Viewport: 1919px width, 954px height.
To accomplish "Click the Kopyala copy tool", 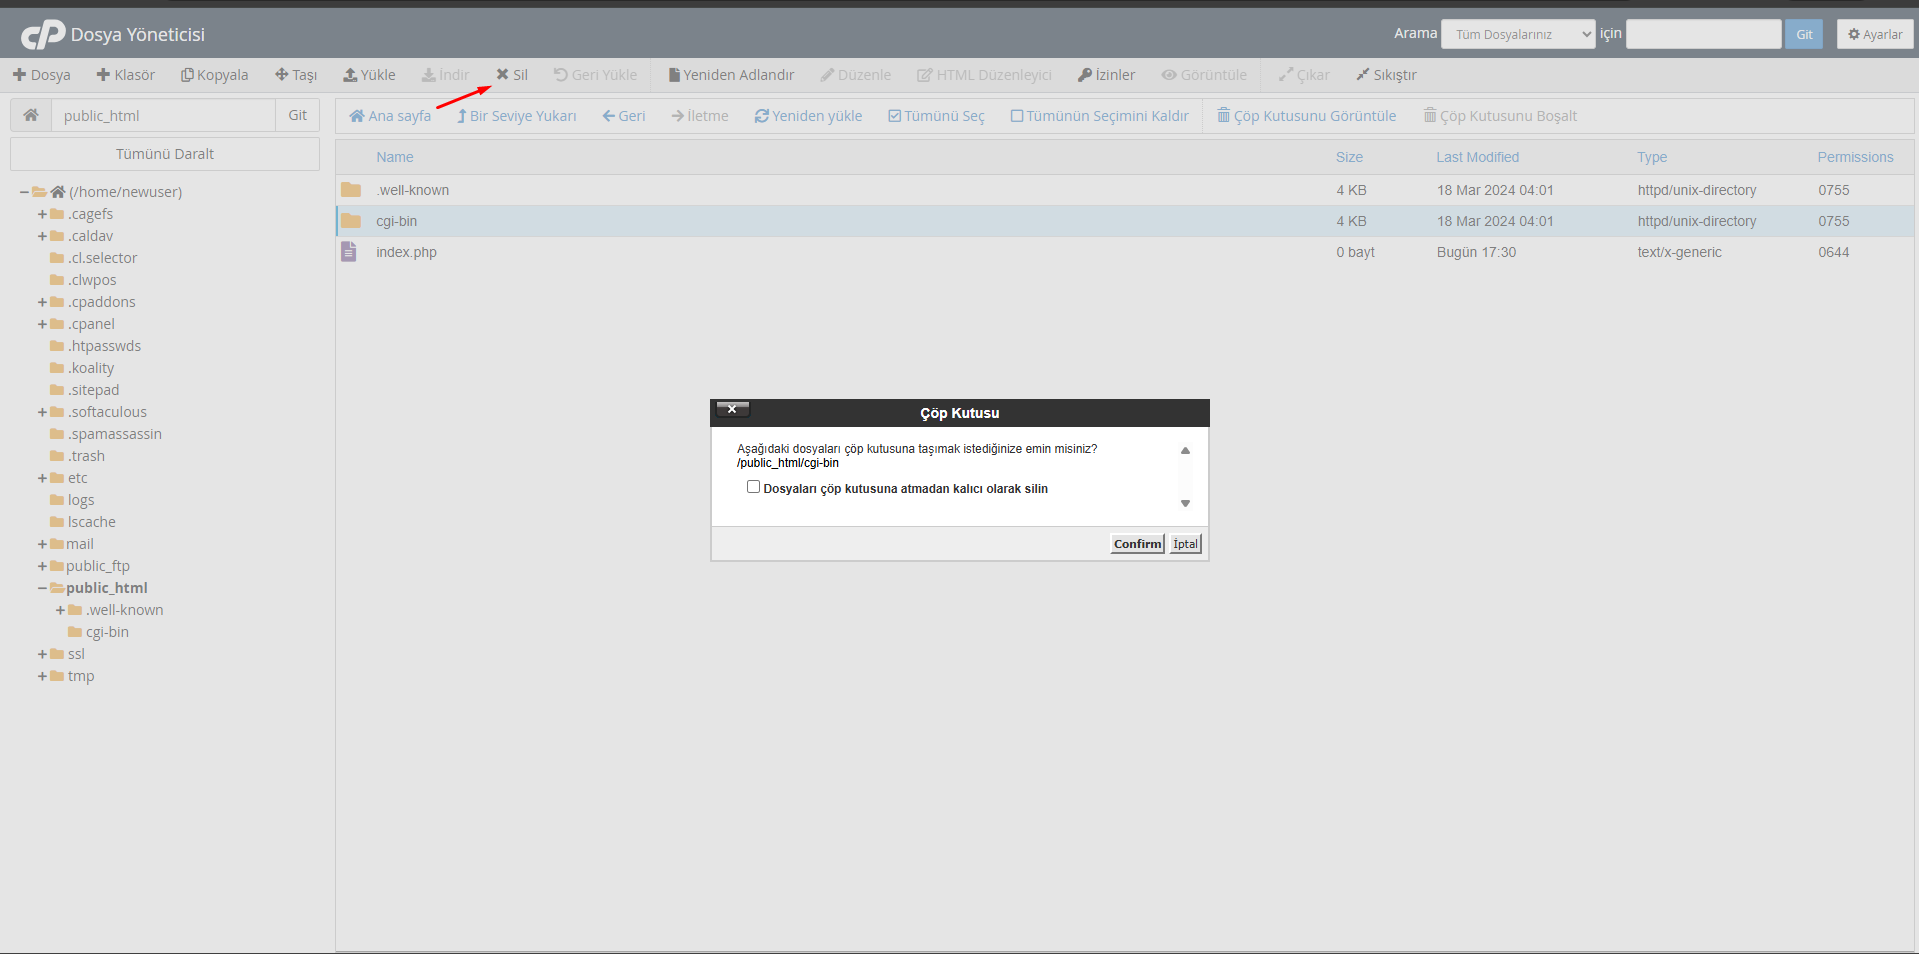I will 214,75.
